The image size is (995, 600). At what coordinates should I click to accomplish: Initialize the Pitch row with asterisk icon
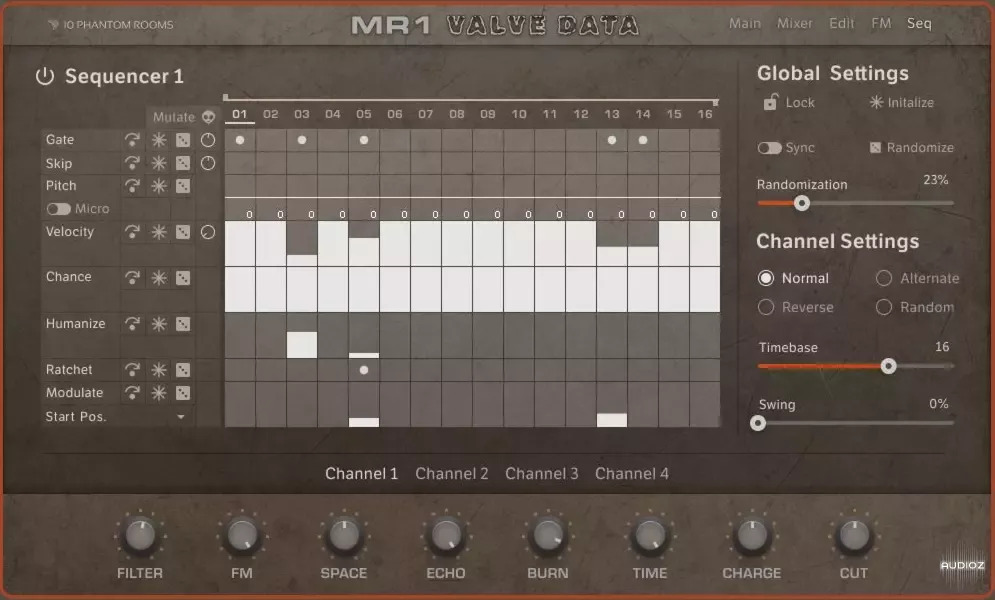coord(158,186)
